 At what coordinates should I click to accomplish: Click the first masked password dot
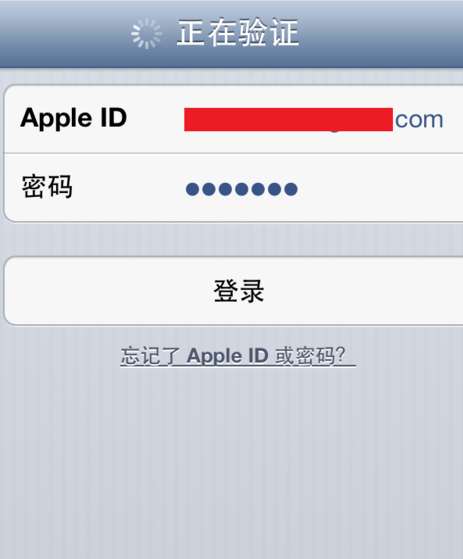(192, 189)
